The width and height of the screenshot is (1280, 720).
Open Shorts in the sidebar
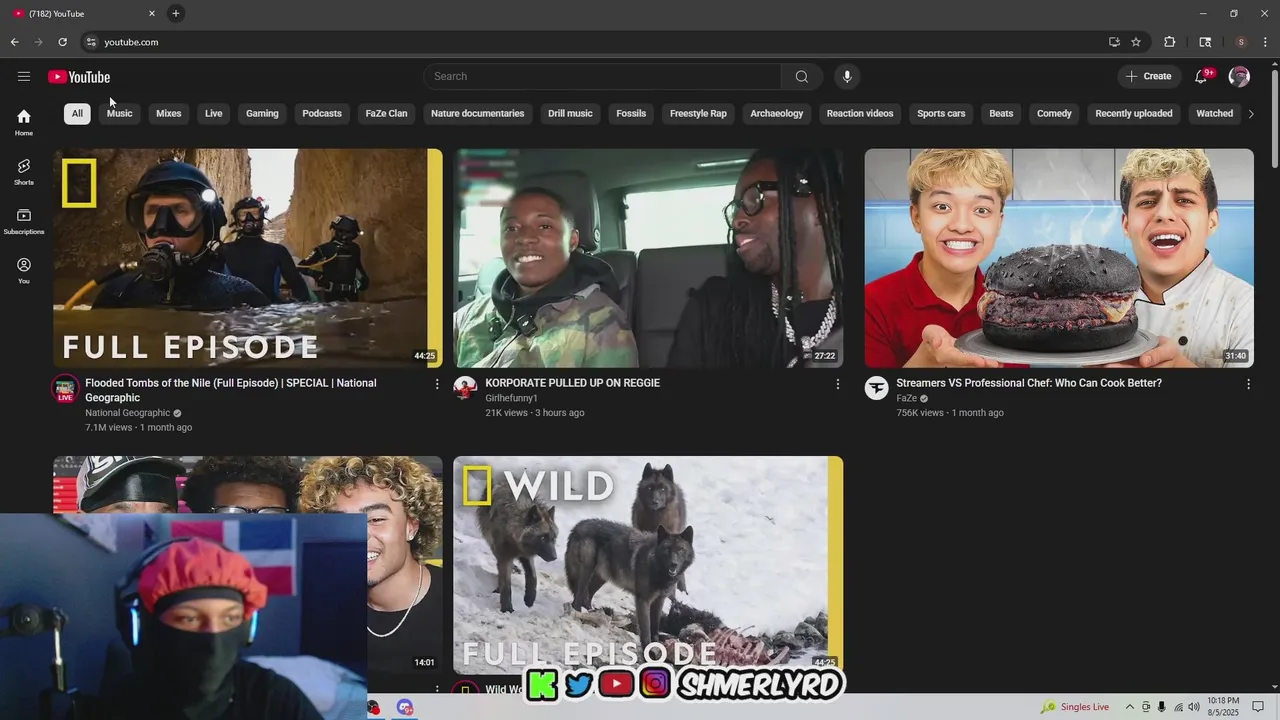point(24,171)
